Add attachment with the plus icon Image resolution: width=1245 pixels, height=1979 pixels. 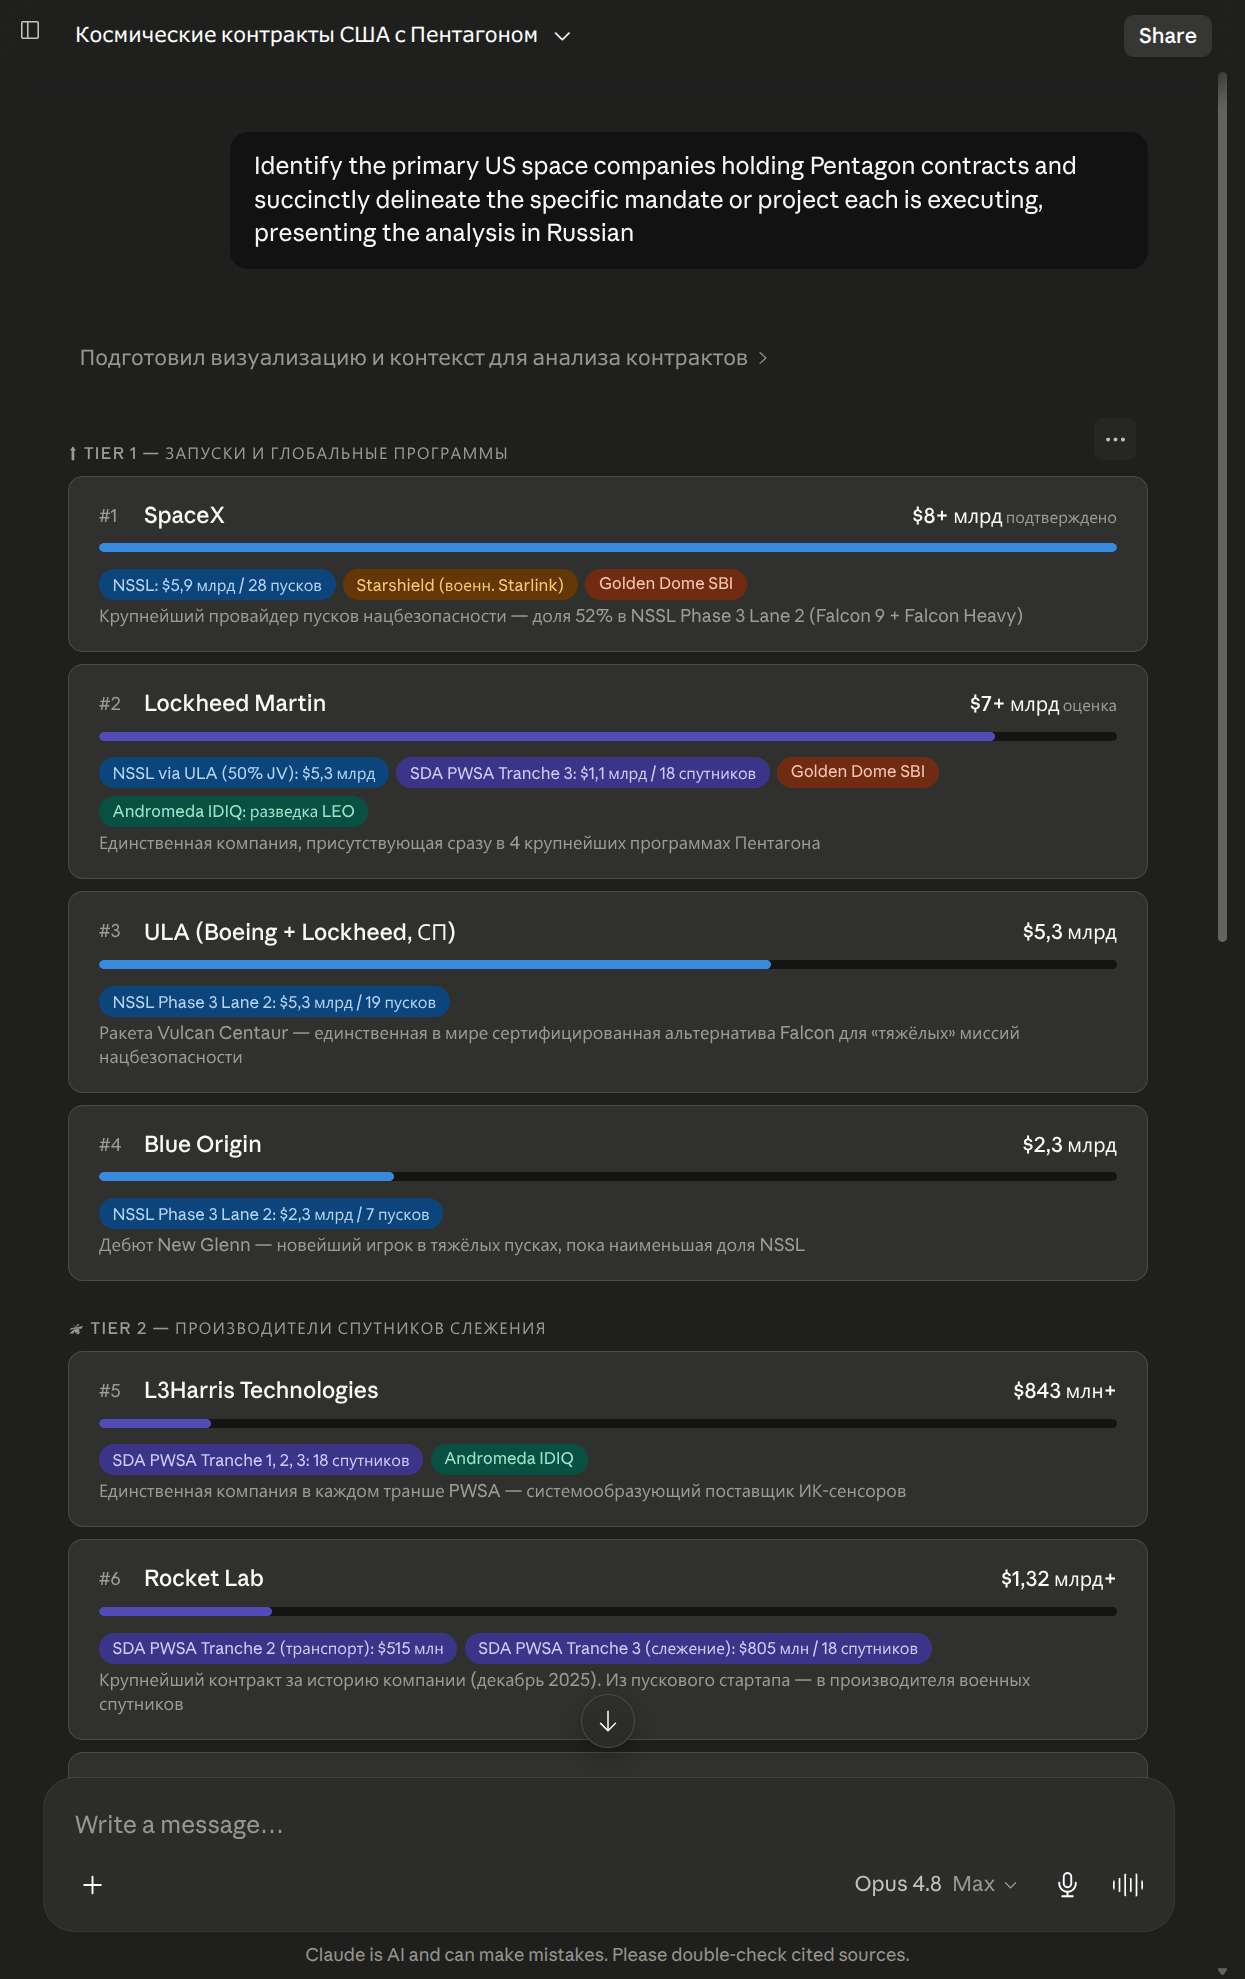point(92,1885)
